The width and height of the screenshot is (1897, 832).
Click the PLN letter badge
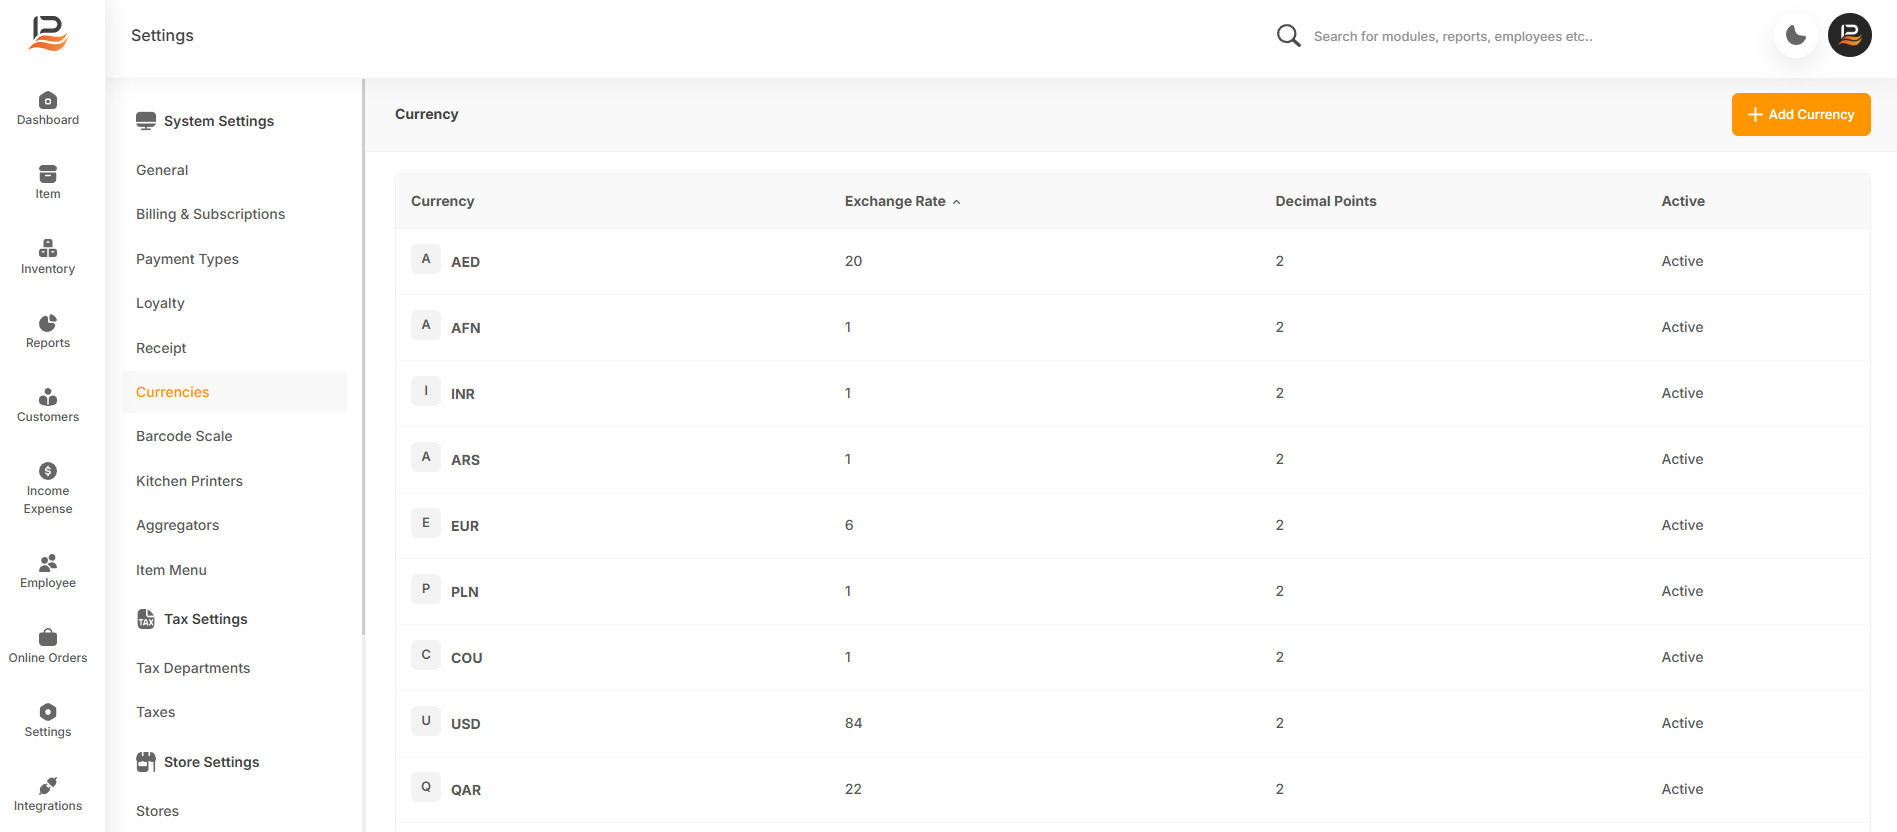click(426, 589)
